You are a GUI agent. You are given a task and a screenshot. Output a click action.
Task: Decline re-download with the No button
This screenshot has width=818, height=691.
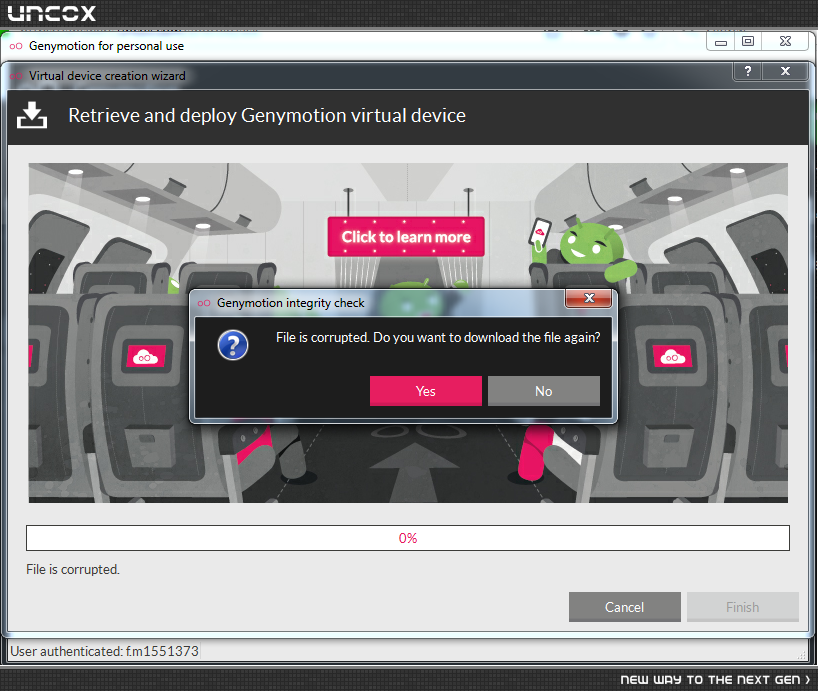pyautogui.click(x=544, y=391)
